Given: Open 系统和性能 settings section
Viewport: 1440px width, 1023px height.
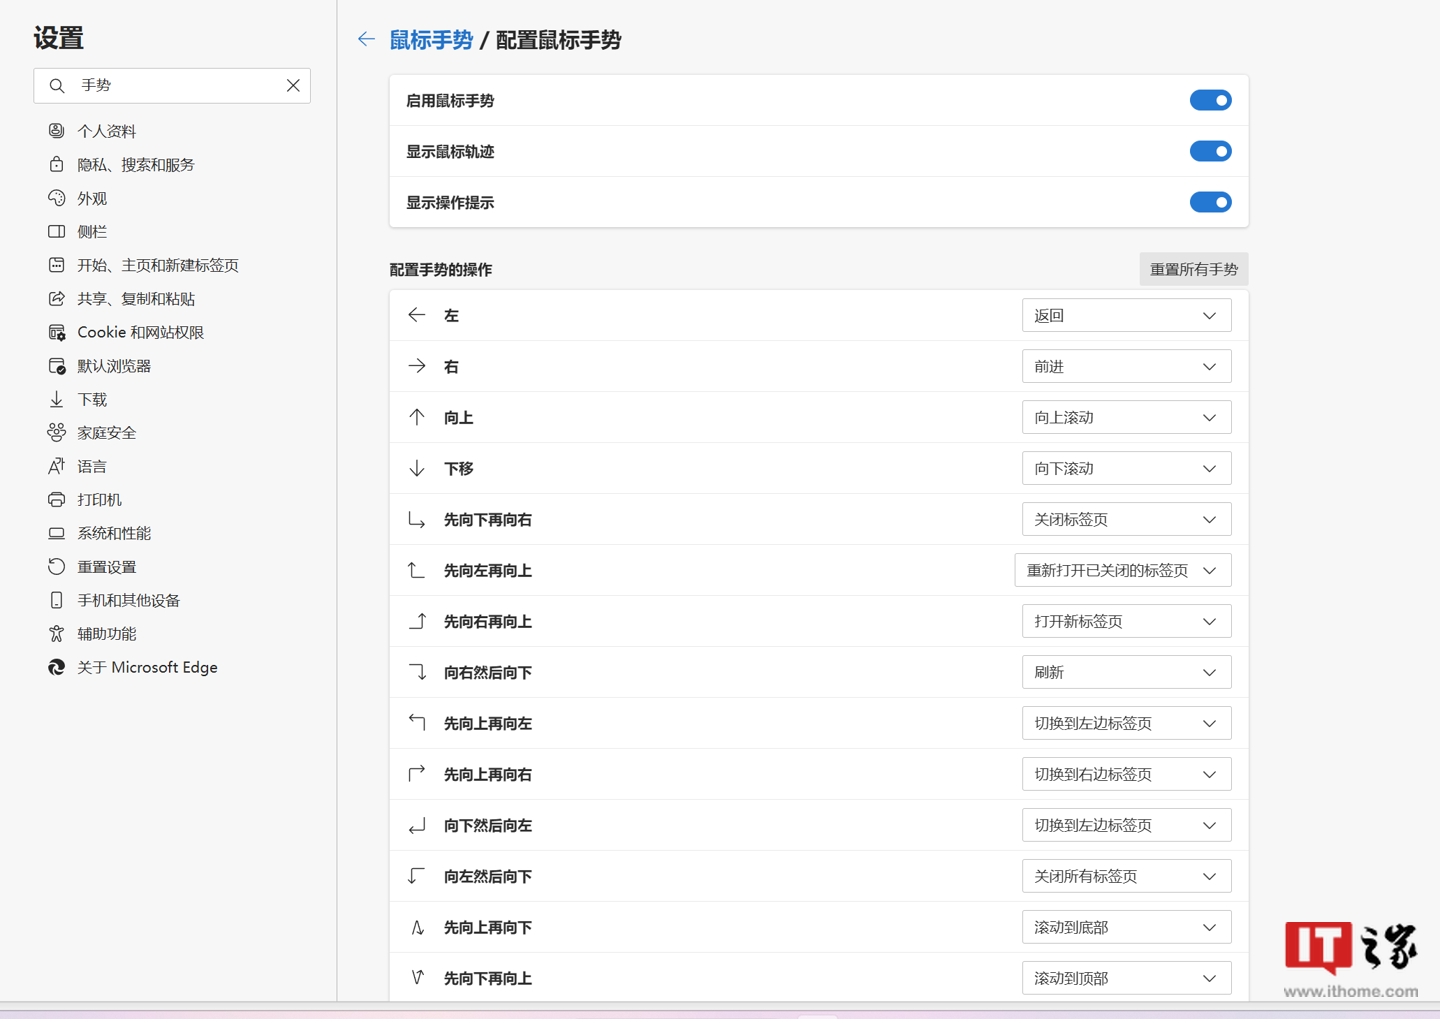Looking at the screenshot, I should [114, 533].
